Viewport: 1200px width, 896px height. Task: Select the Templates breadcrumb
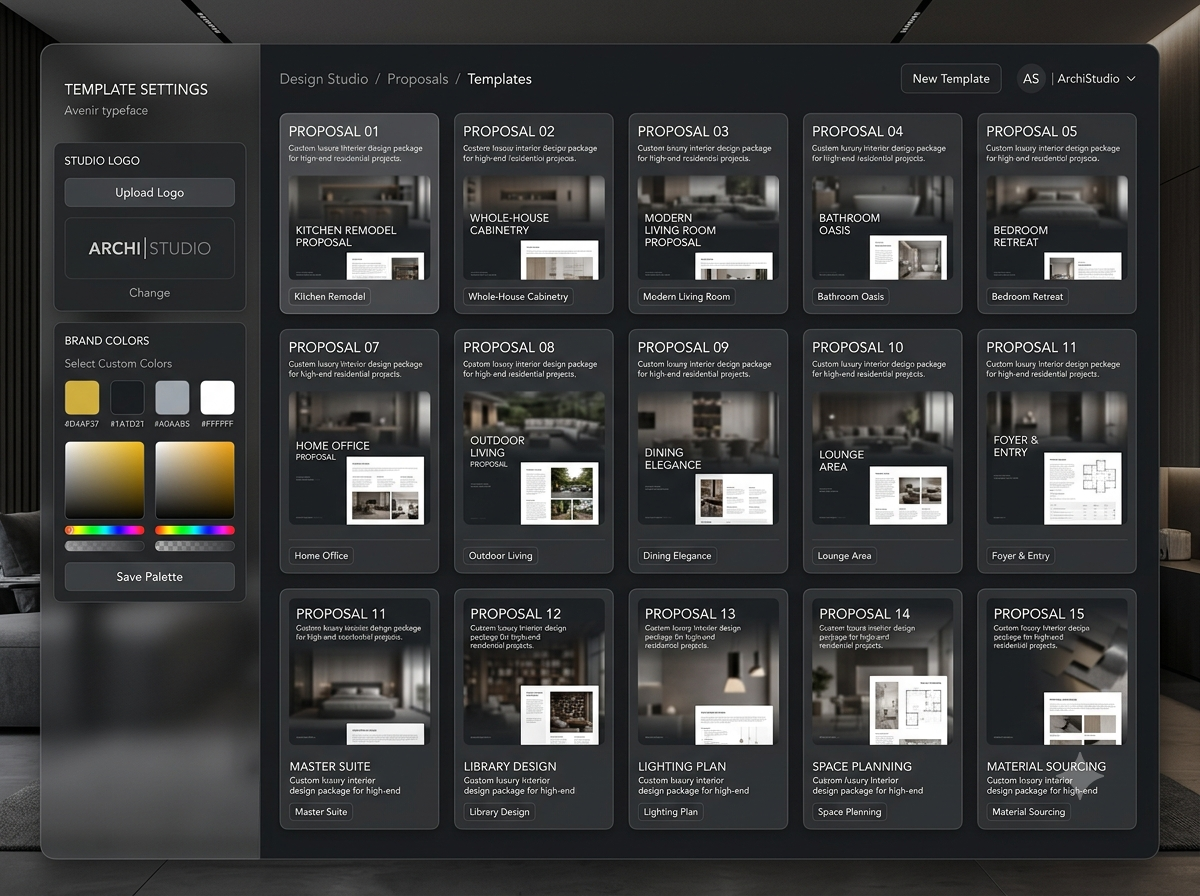[x=500, y=79]
